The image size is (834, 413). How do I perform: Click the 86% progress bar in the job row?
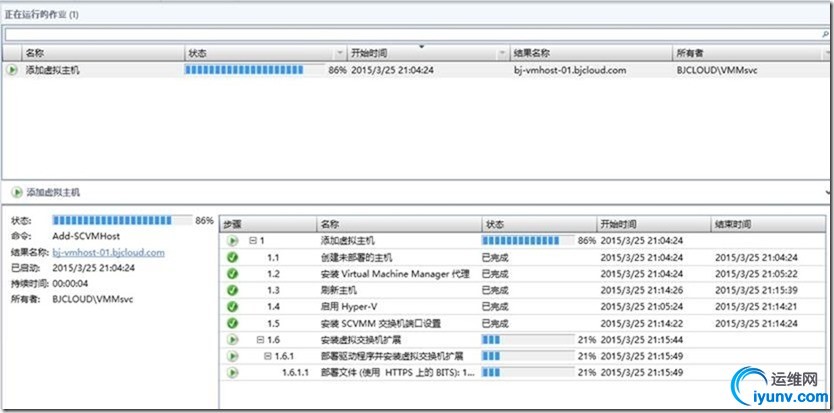(x=254, y=70)
